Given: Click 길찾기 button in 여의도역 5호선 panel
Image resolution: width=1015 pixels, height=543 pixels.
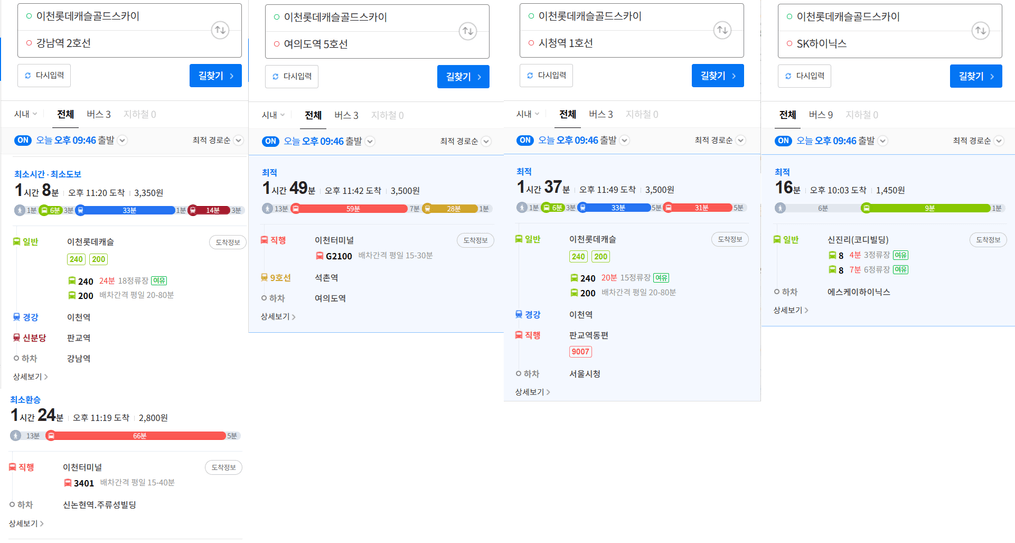Looking at the screenshot, I should click(x=463, y=76).
